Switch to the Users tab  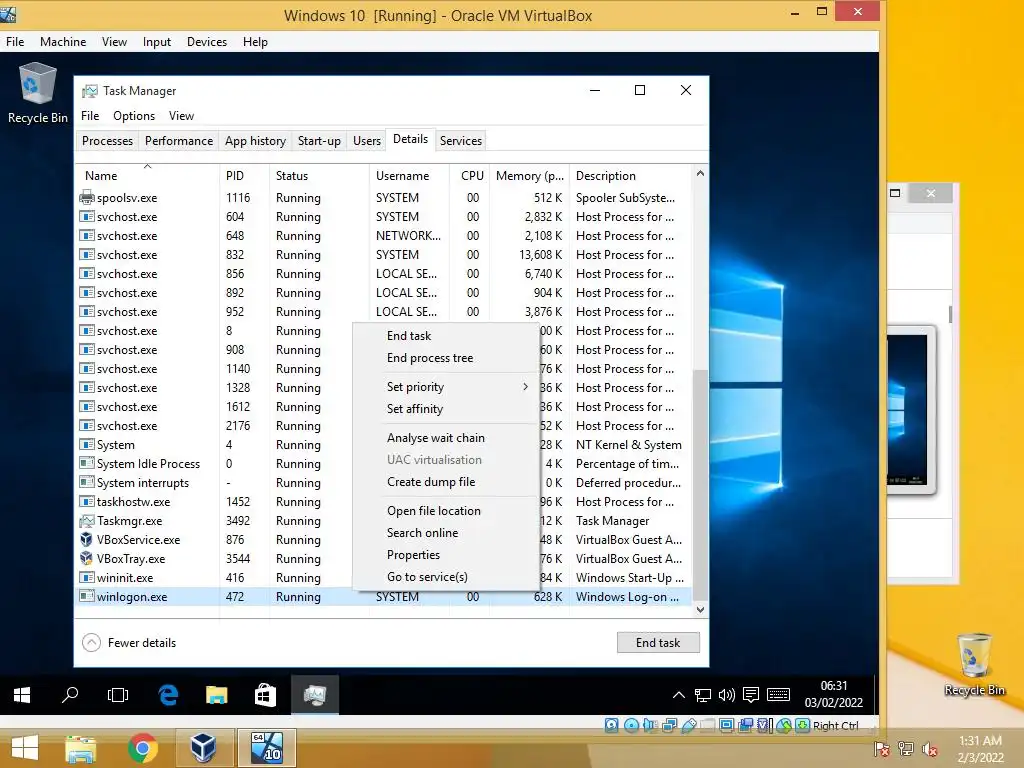point(367,141)
